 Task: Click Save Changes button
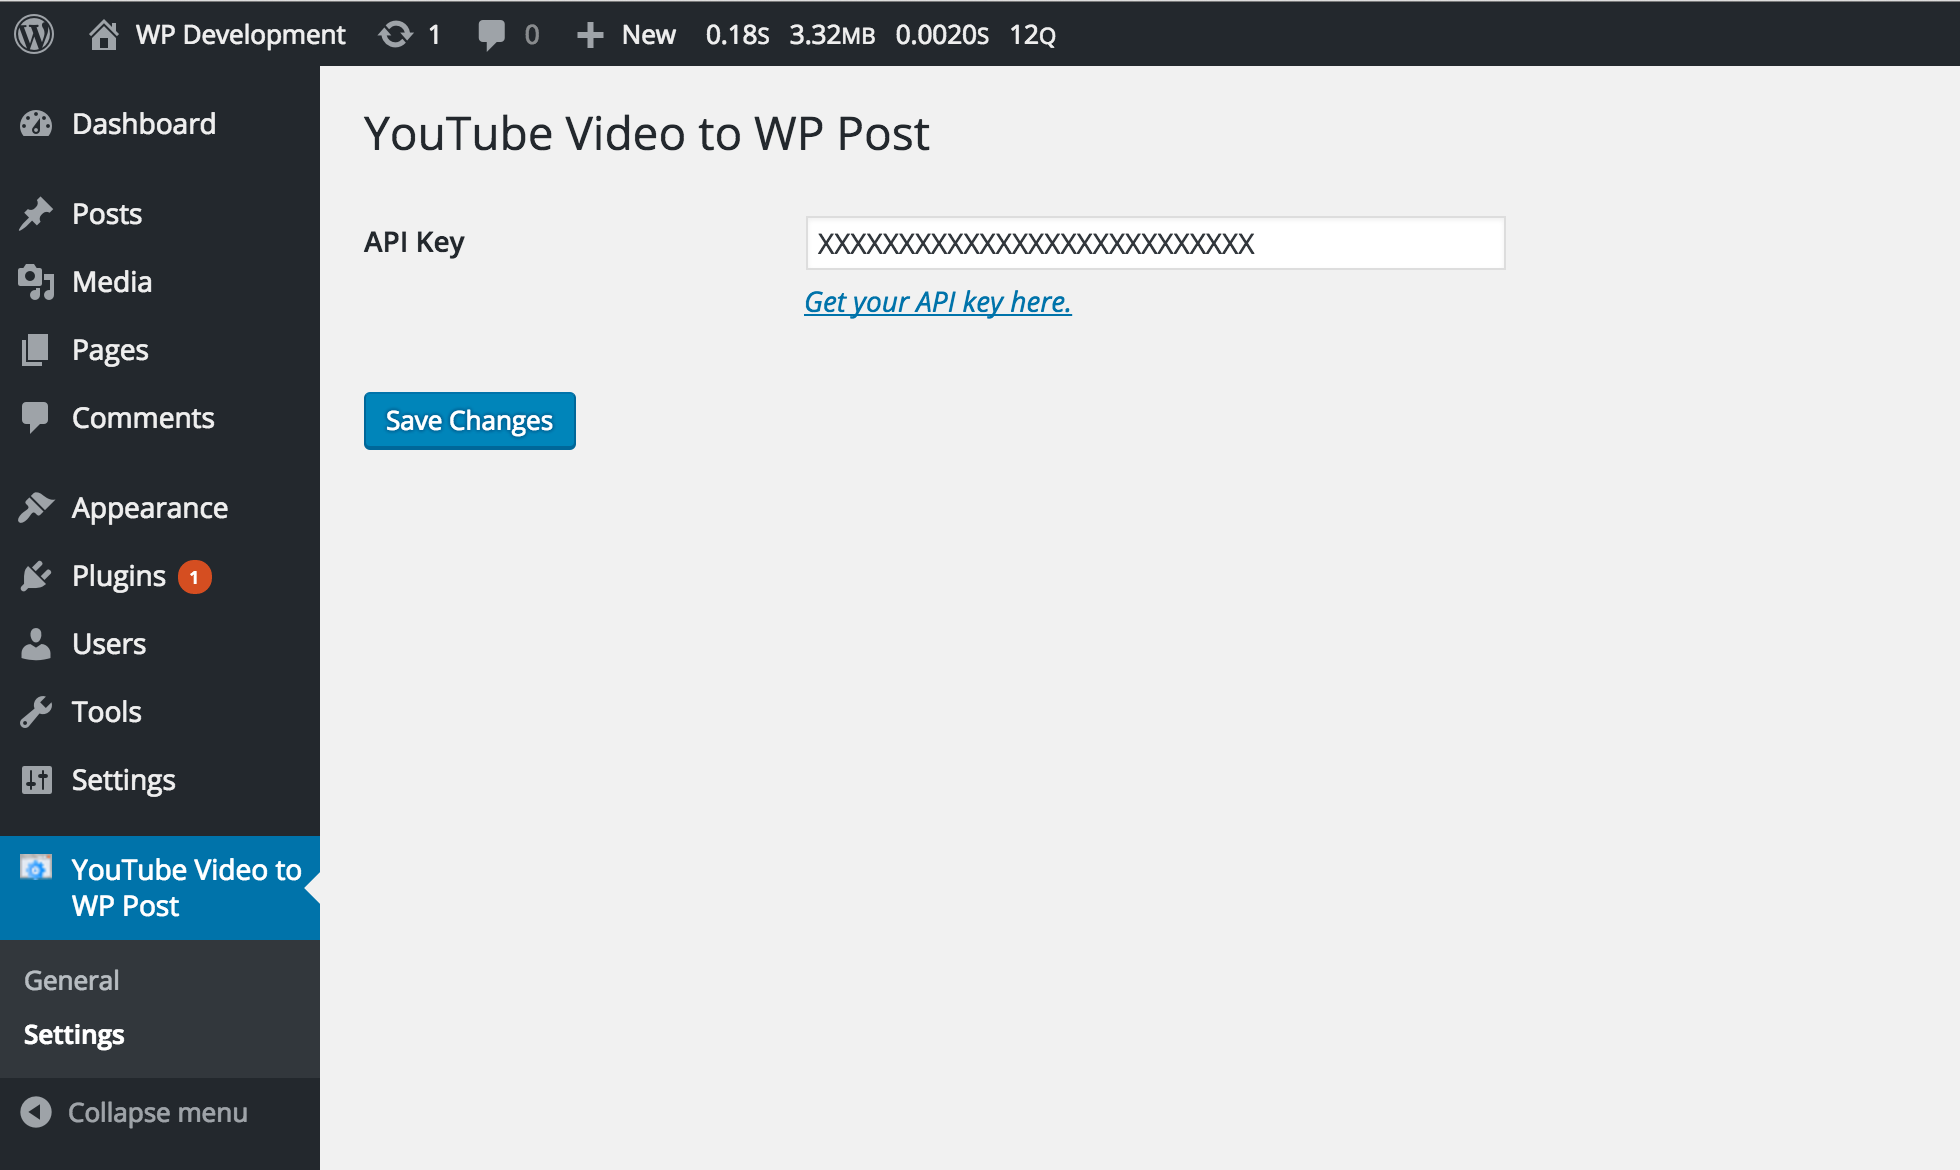point(468,421)
